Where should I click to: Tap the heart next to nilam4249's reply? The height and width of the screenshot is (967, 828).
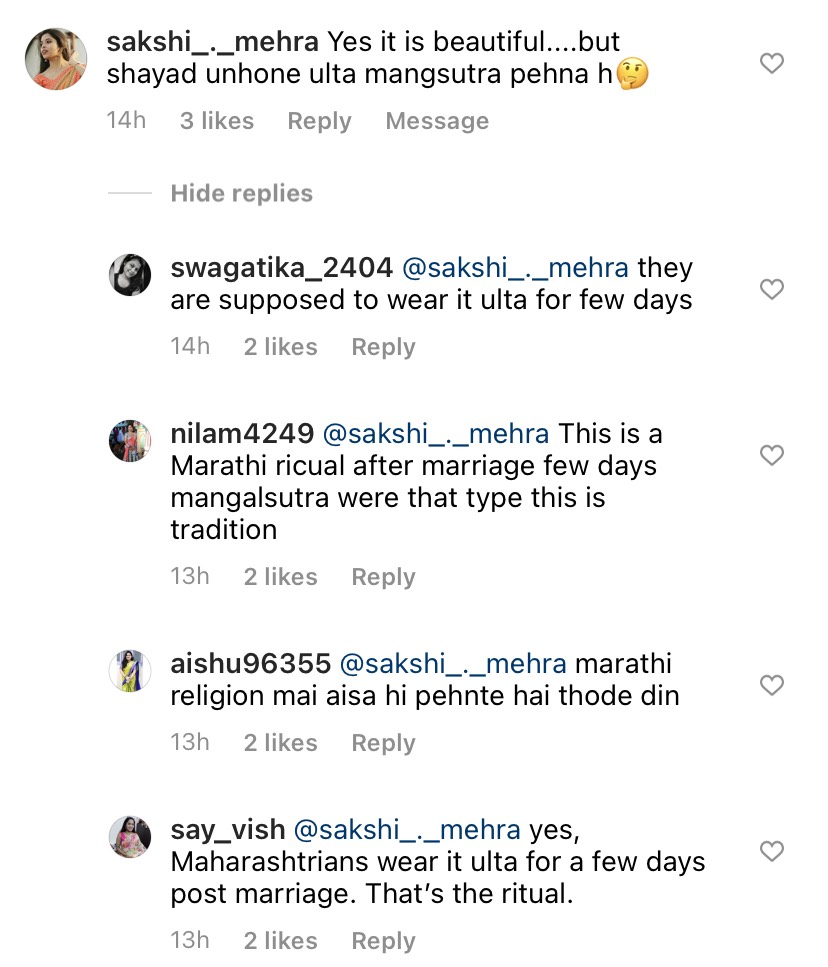[x=771, y=455]
